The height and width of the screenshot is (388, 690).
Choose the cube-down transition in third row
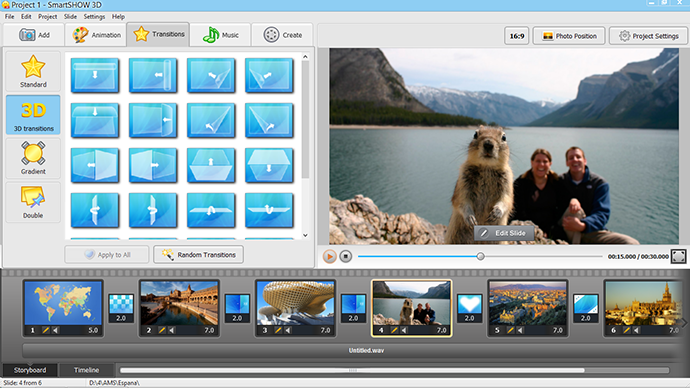tap(269, 165)
